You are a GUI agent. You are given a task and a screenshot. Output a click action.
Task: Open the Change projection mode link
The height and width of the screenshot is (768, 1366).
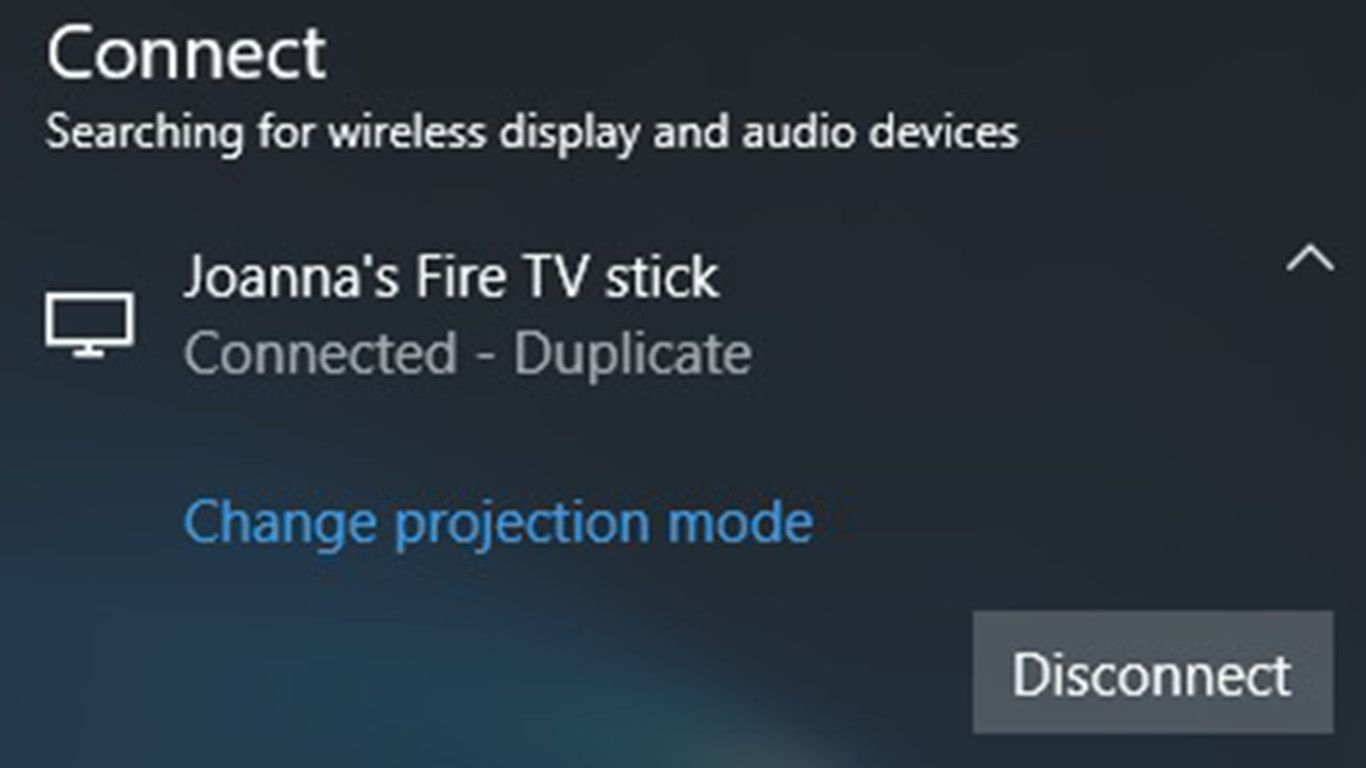tap(498, 523)
